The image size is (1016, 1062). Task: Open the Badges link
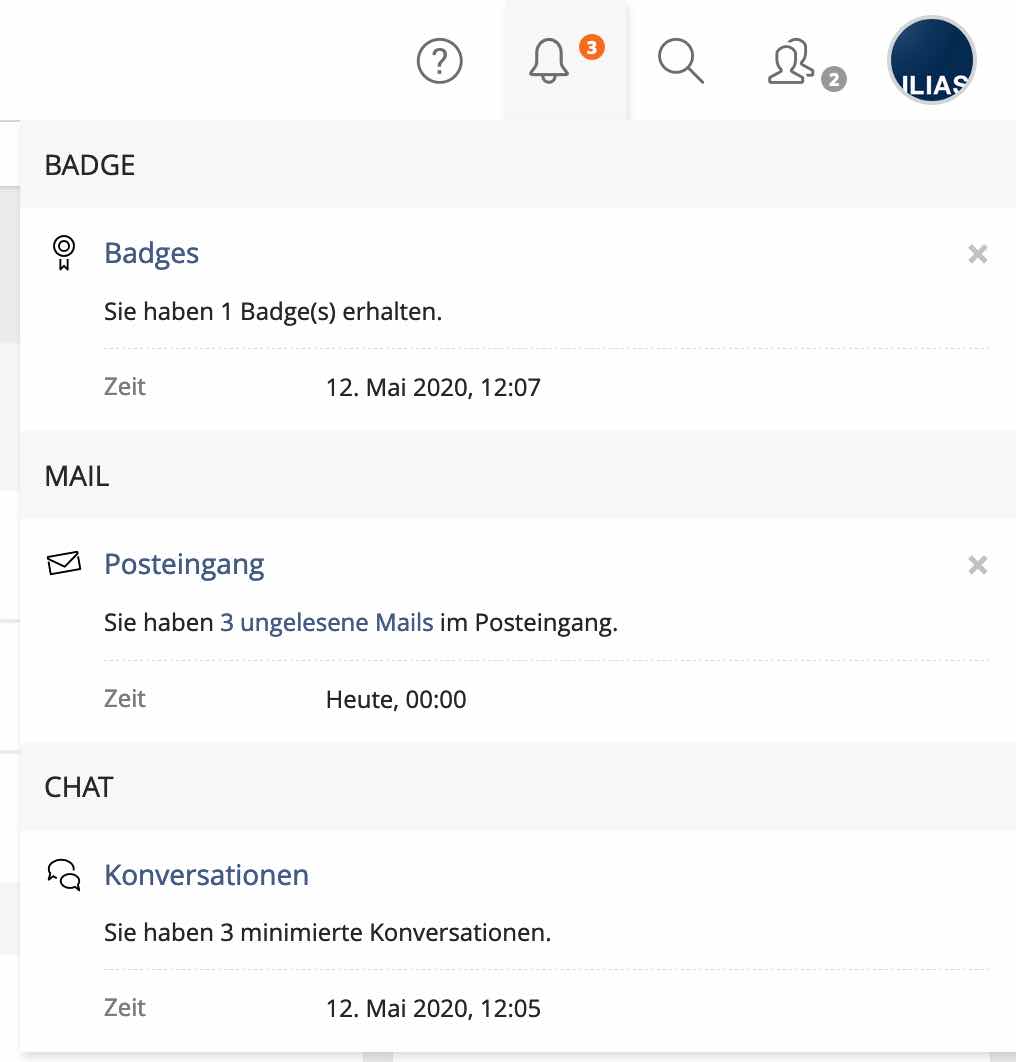(x=151, y=253)
